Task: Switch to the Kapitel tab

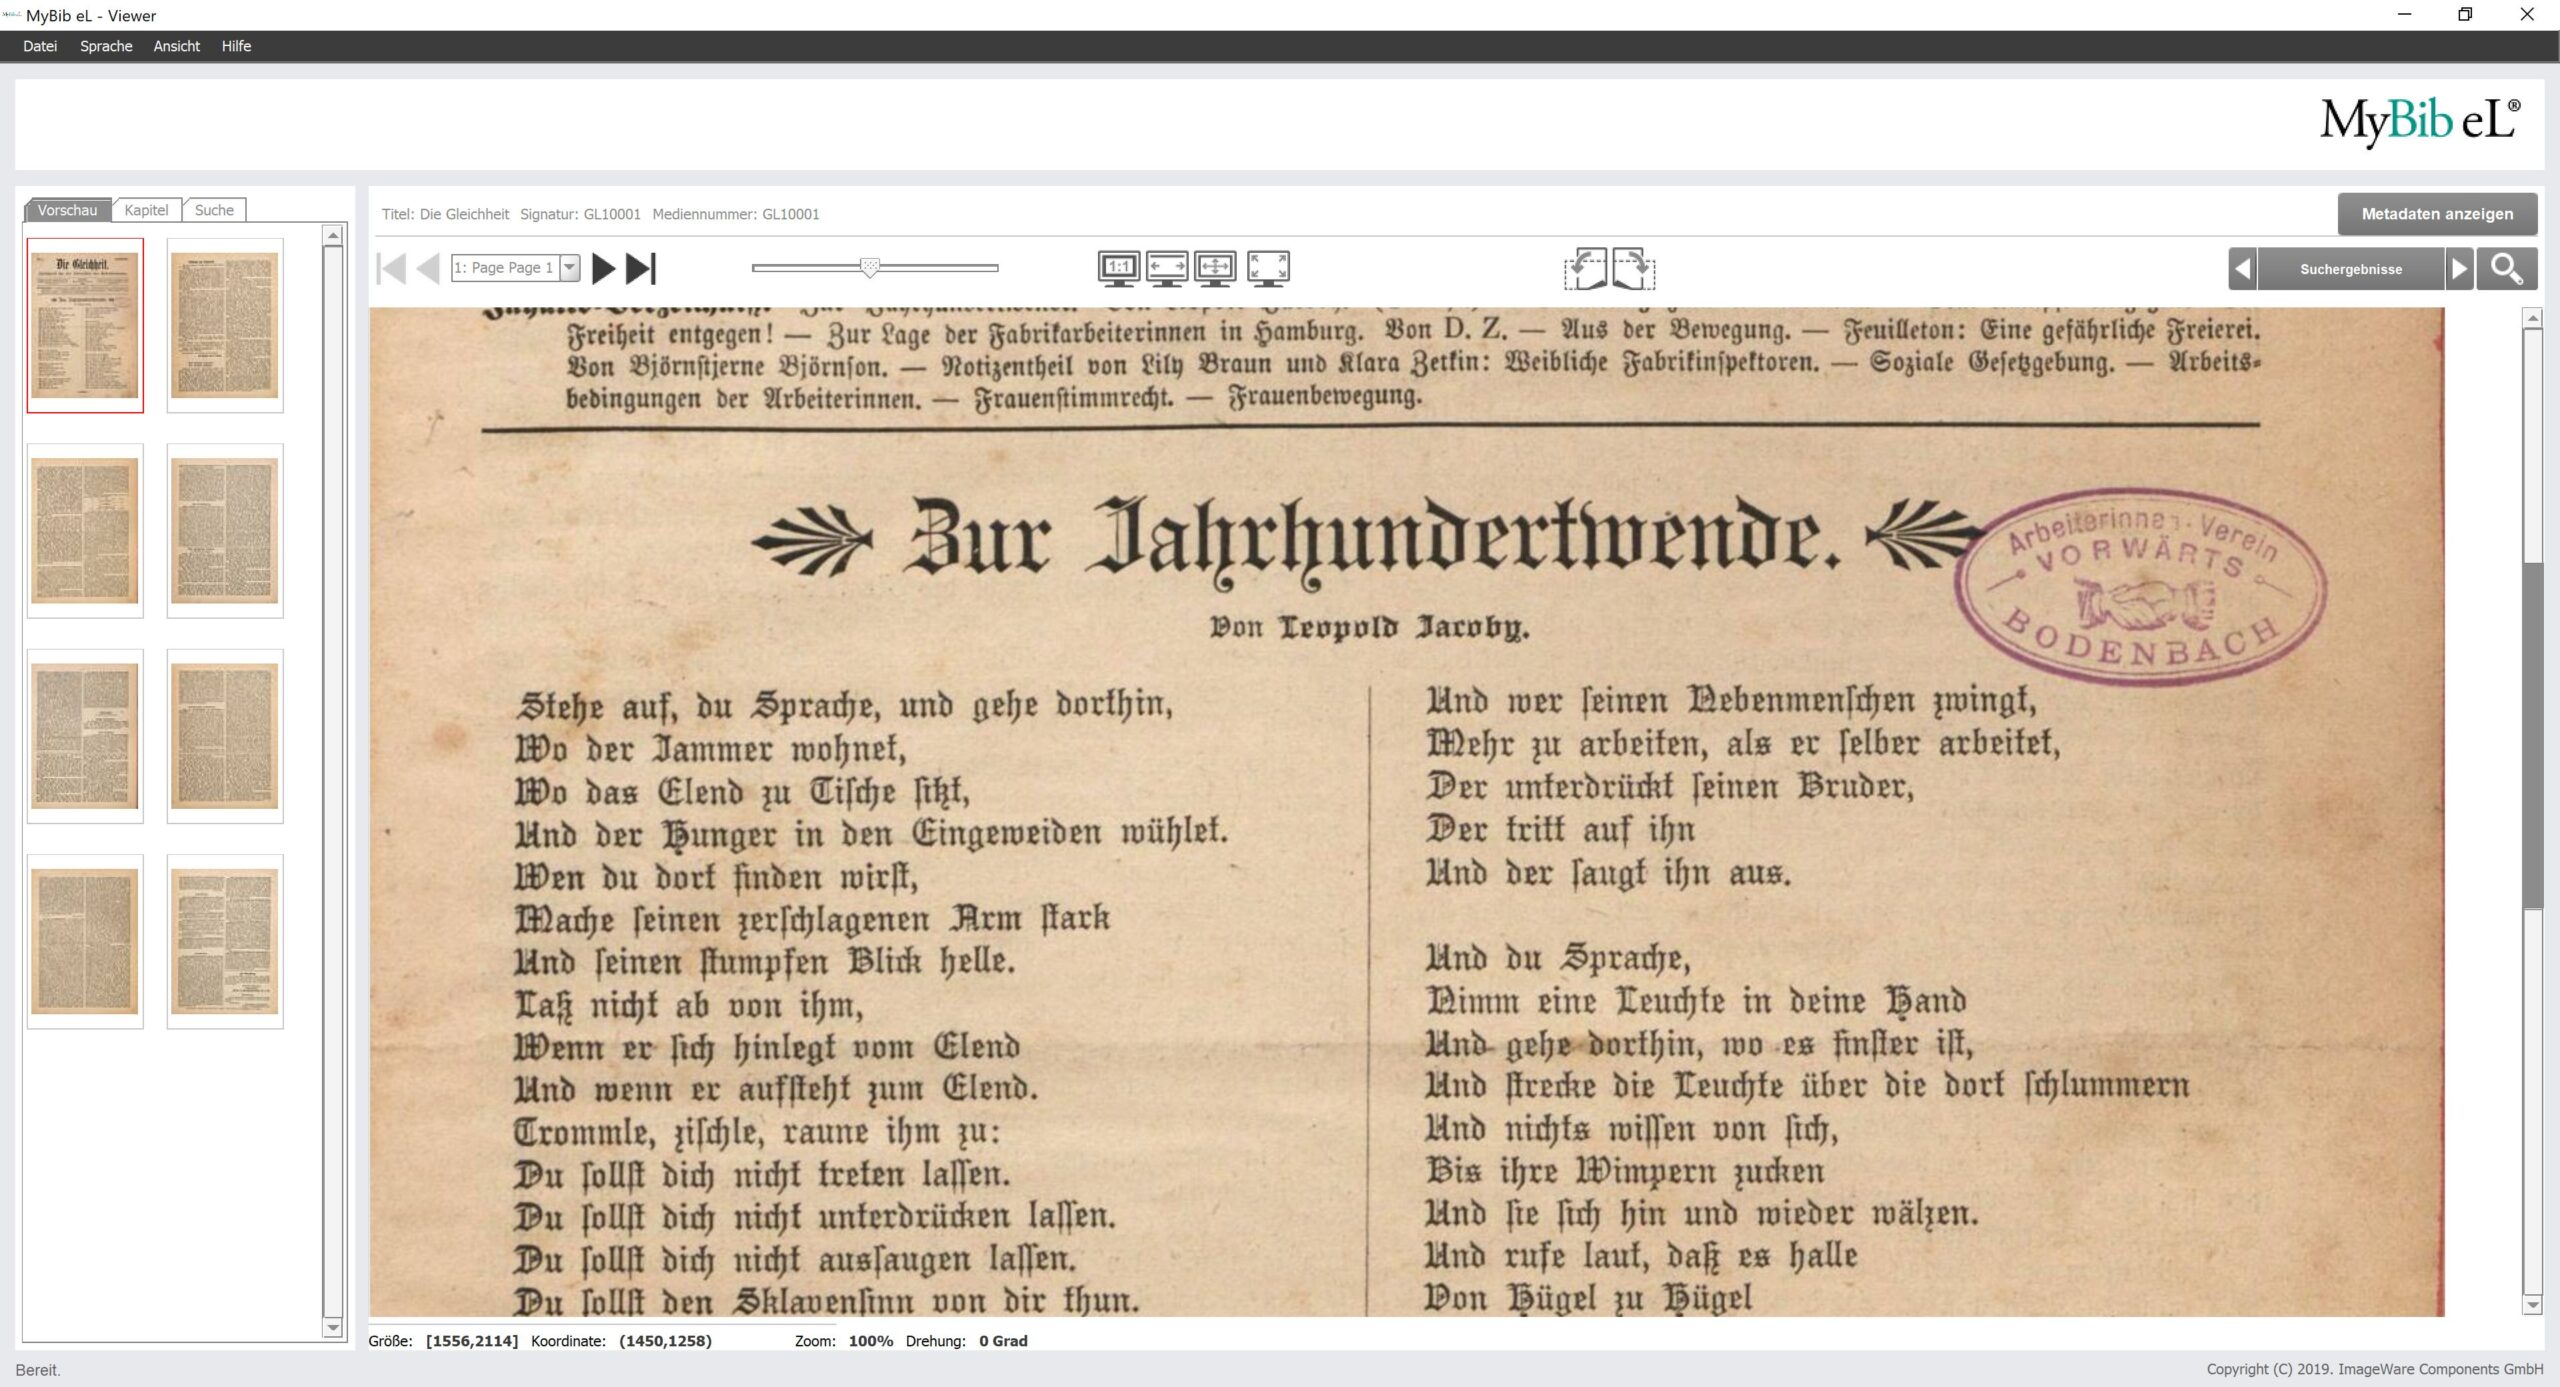Action: [146, 210]
